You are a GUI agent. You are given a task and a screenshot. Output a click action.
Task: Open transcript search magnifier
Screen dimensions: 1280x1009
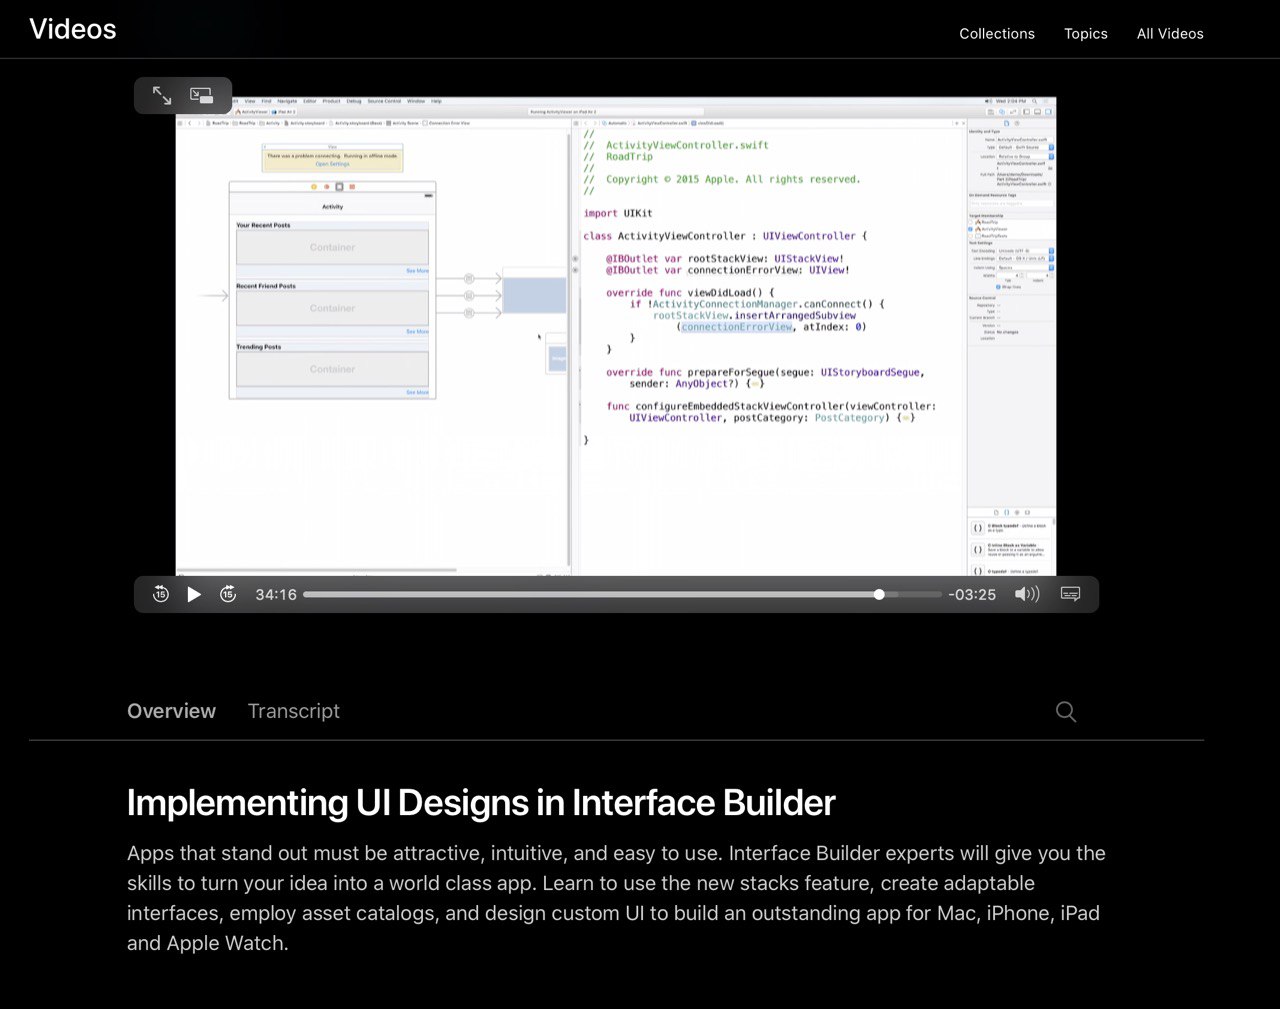click(1066, 711)
